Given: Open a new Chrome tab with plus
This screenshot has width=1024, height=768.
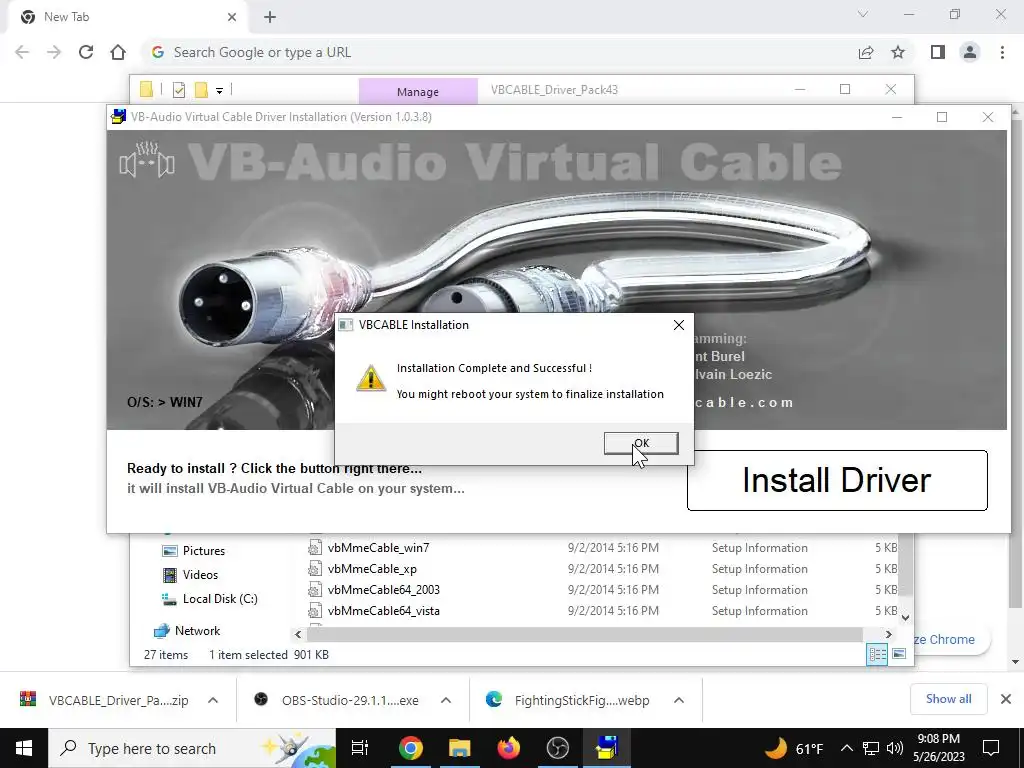Looking at the screenshot, I should (x=270, y=17).
